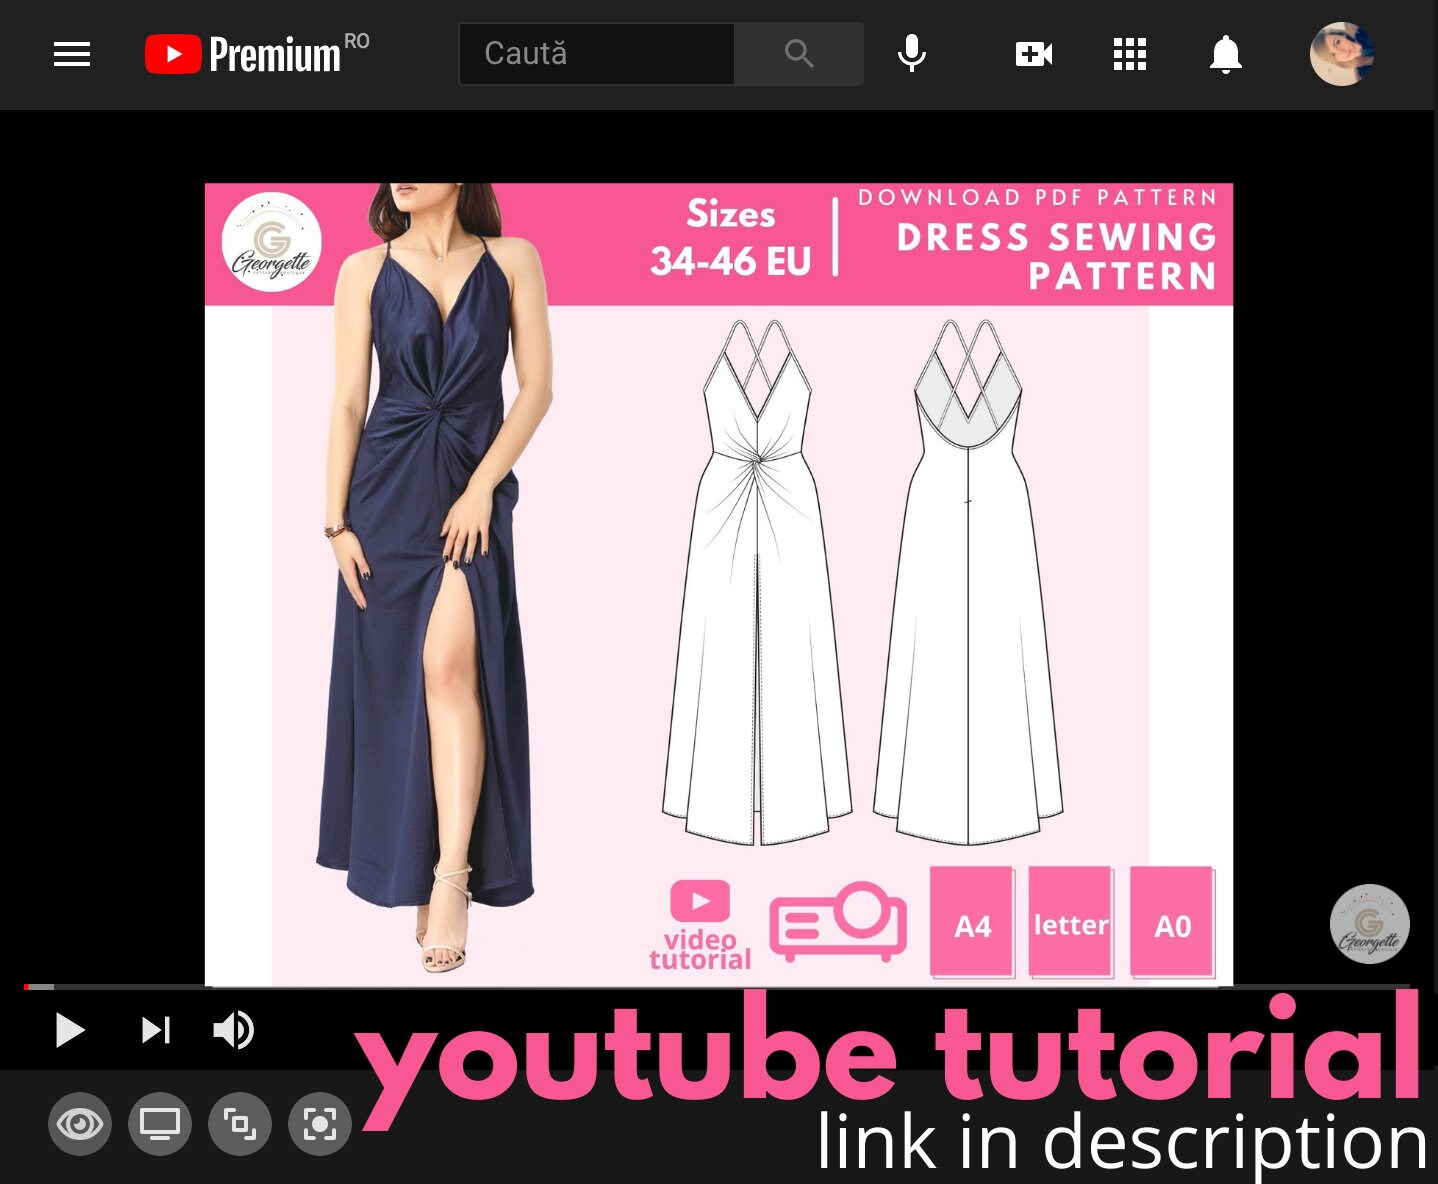Click the 'DOWNLOAD PDF PATTERN' text

point(1038,197)
